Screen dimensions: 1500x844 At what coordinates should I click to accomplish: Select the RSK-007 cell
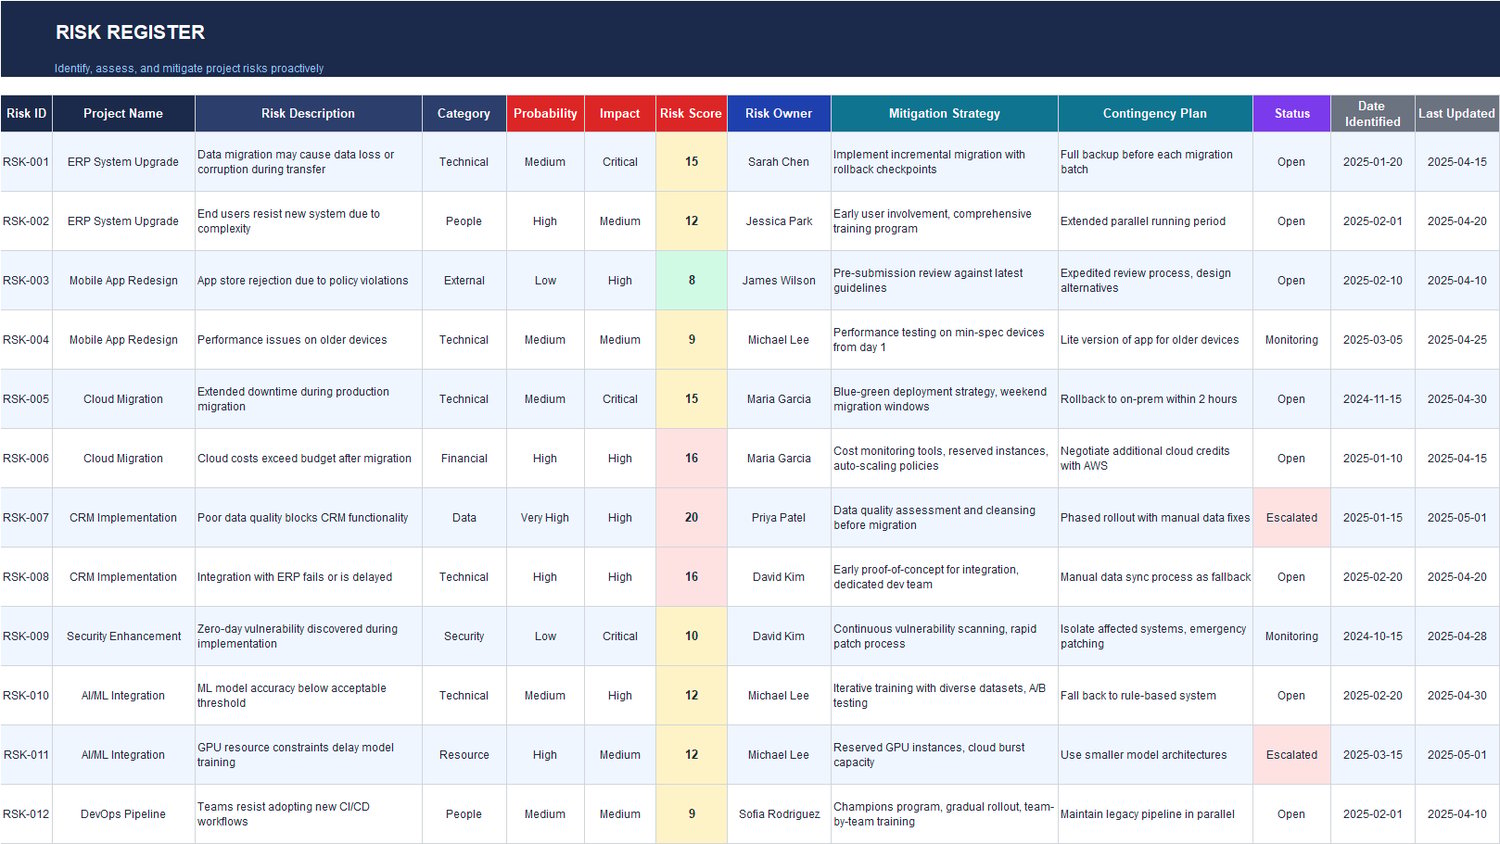point(26,518)
